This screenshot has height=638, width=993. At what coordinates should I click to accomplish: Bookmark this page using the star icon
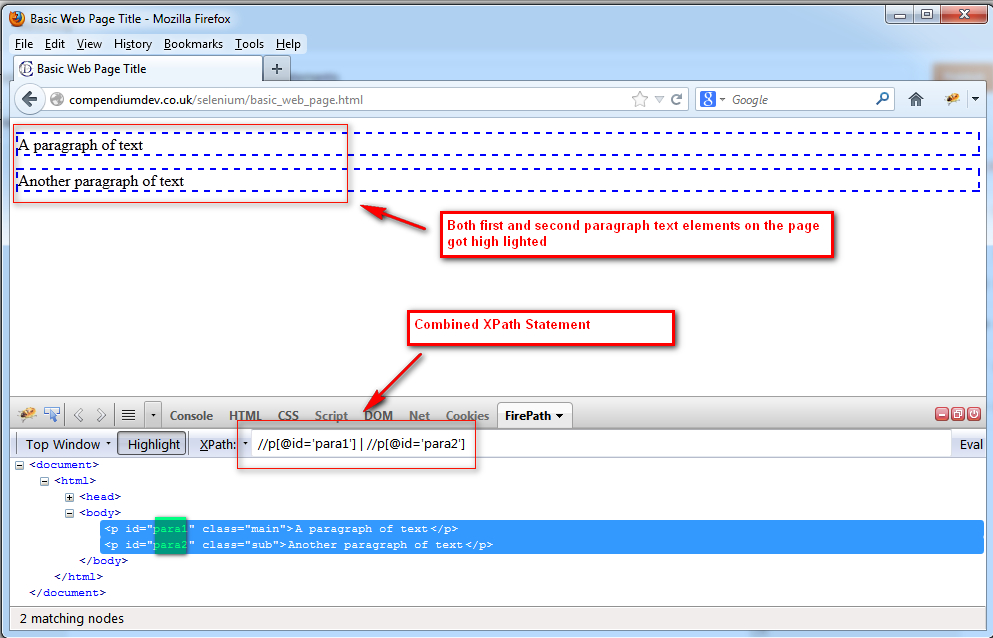coord(638,98)
